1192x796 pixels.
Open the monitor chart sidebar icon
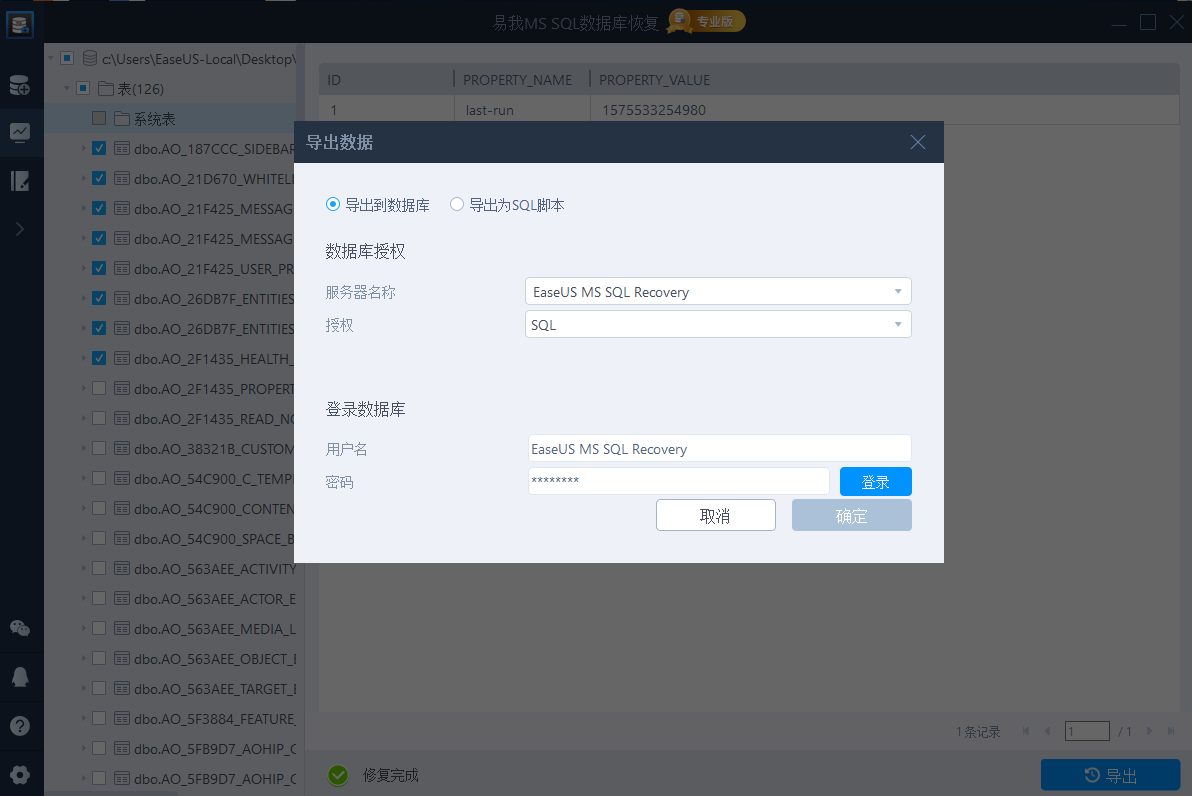20,132
